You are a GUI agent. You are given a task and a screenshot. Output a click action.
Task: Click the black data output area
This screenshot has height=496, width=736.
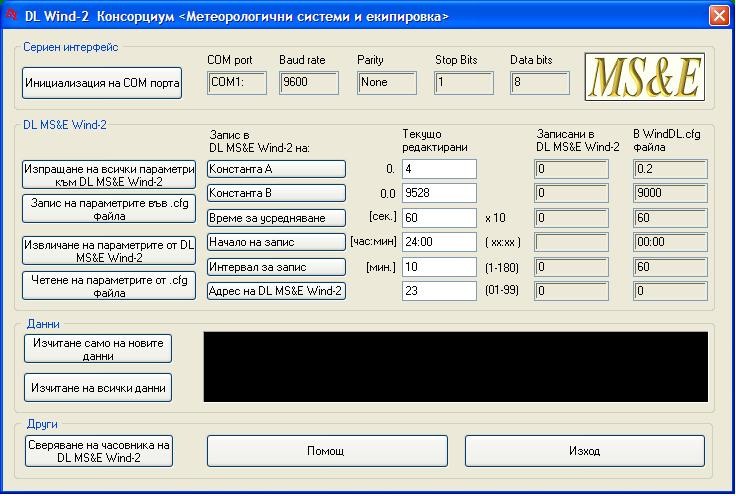click(x=455, y=367)
